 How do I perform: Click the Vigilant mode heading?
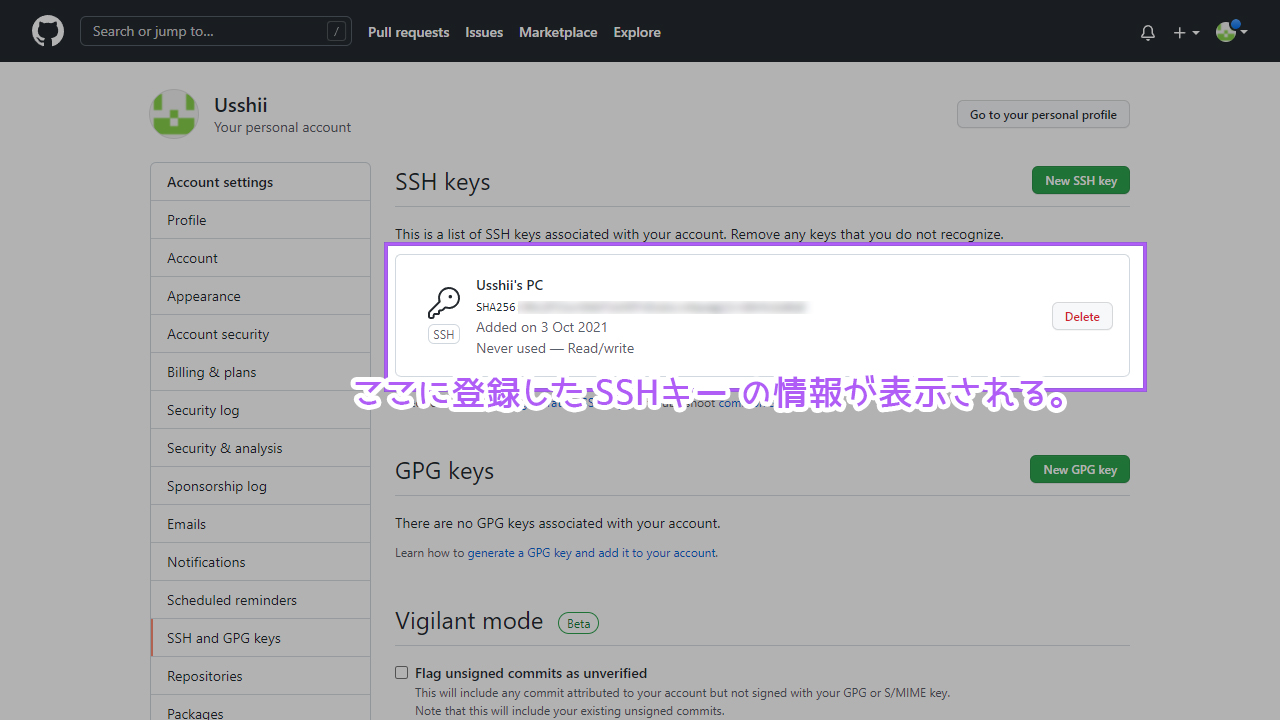point(469,621)
